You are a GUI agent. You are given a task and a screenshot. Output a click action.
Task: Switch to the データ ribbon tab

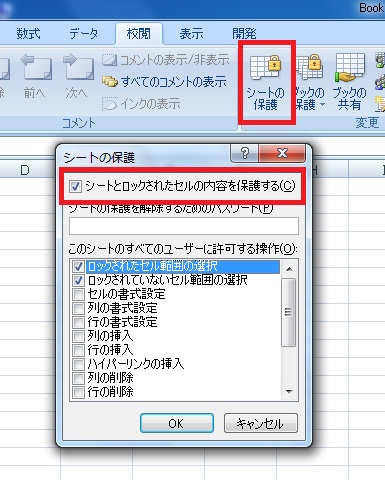(84, 34)
